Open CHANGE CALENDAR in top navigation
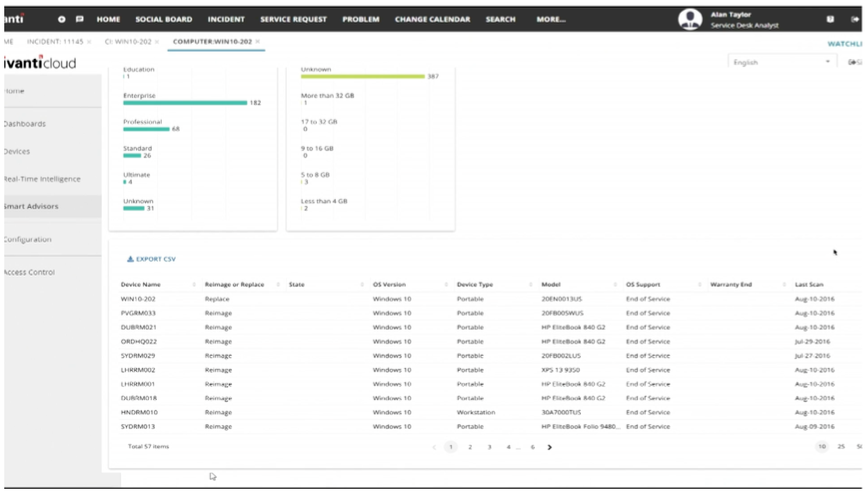This screenshot has height=499, width=867. [x=432, y=19]
